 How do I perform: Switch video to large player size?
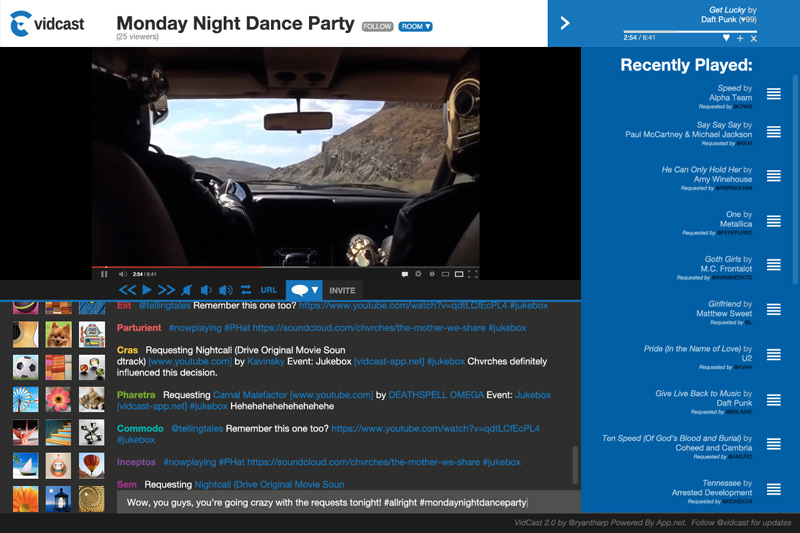(459, 274)
